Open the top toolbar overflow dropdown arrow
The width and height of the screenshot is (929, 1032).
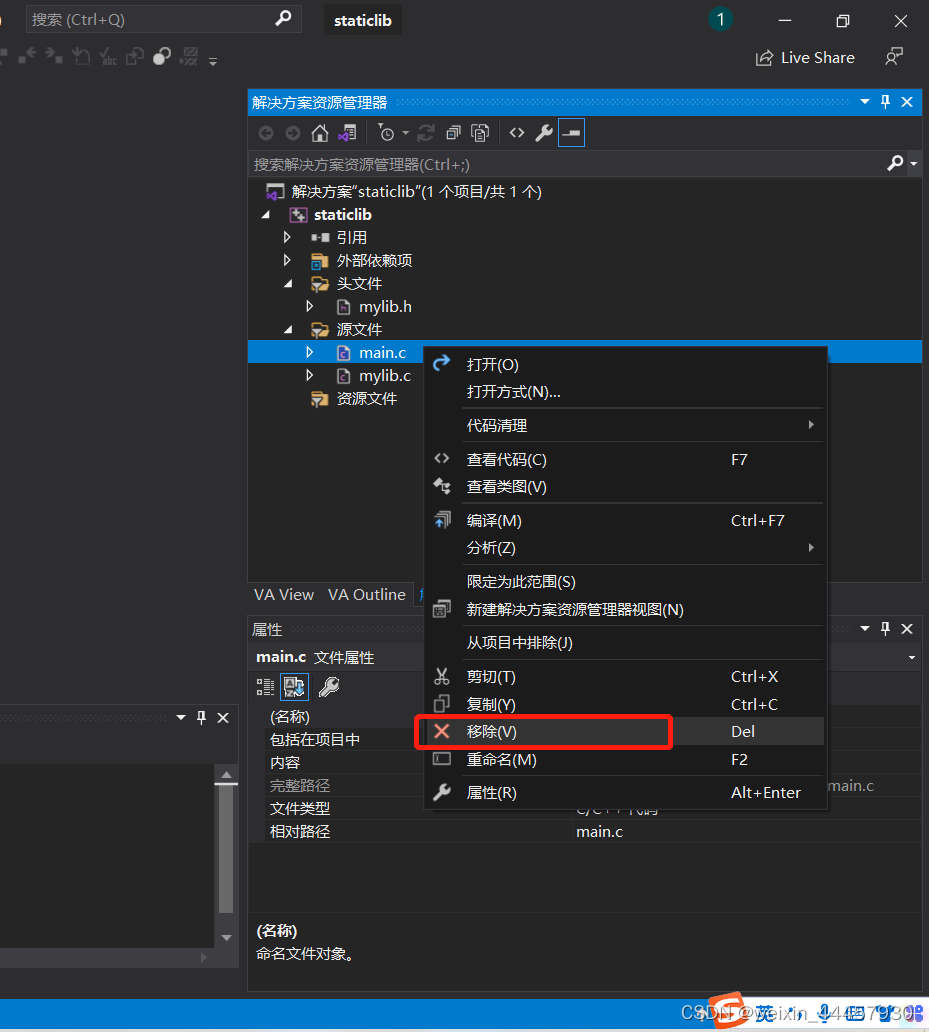pos(213,62)
